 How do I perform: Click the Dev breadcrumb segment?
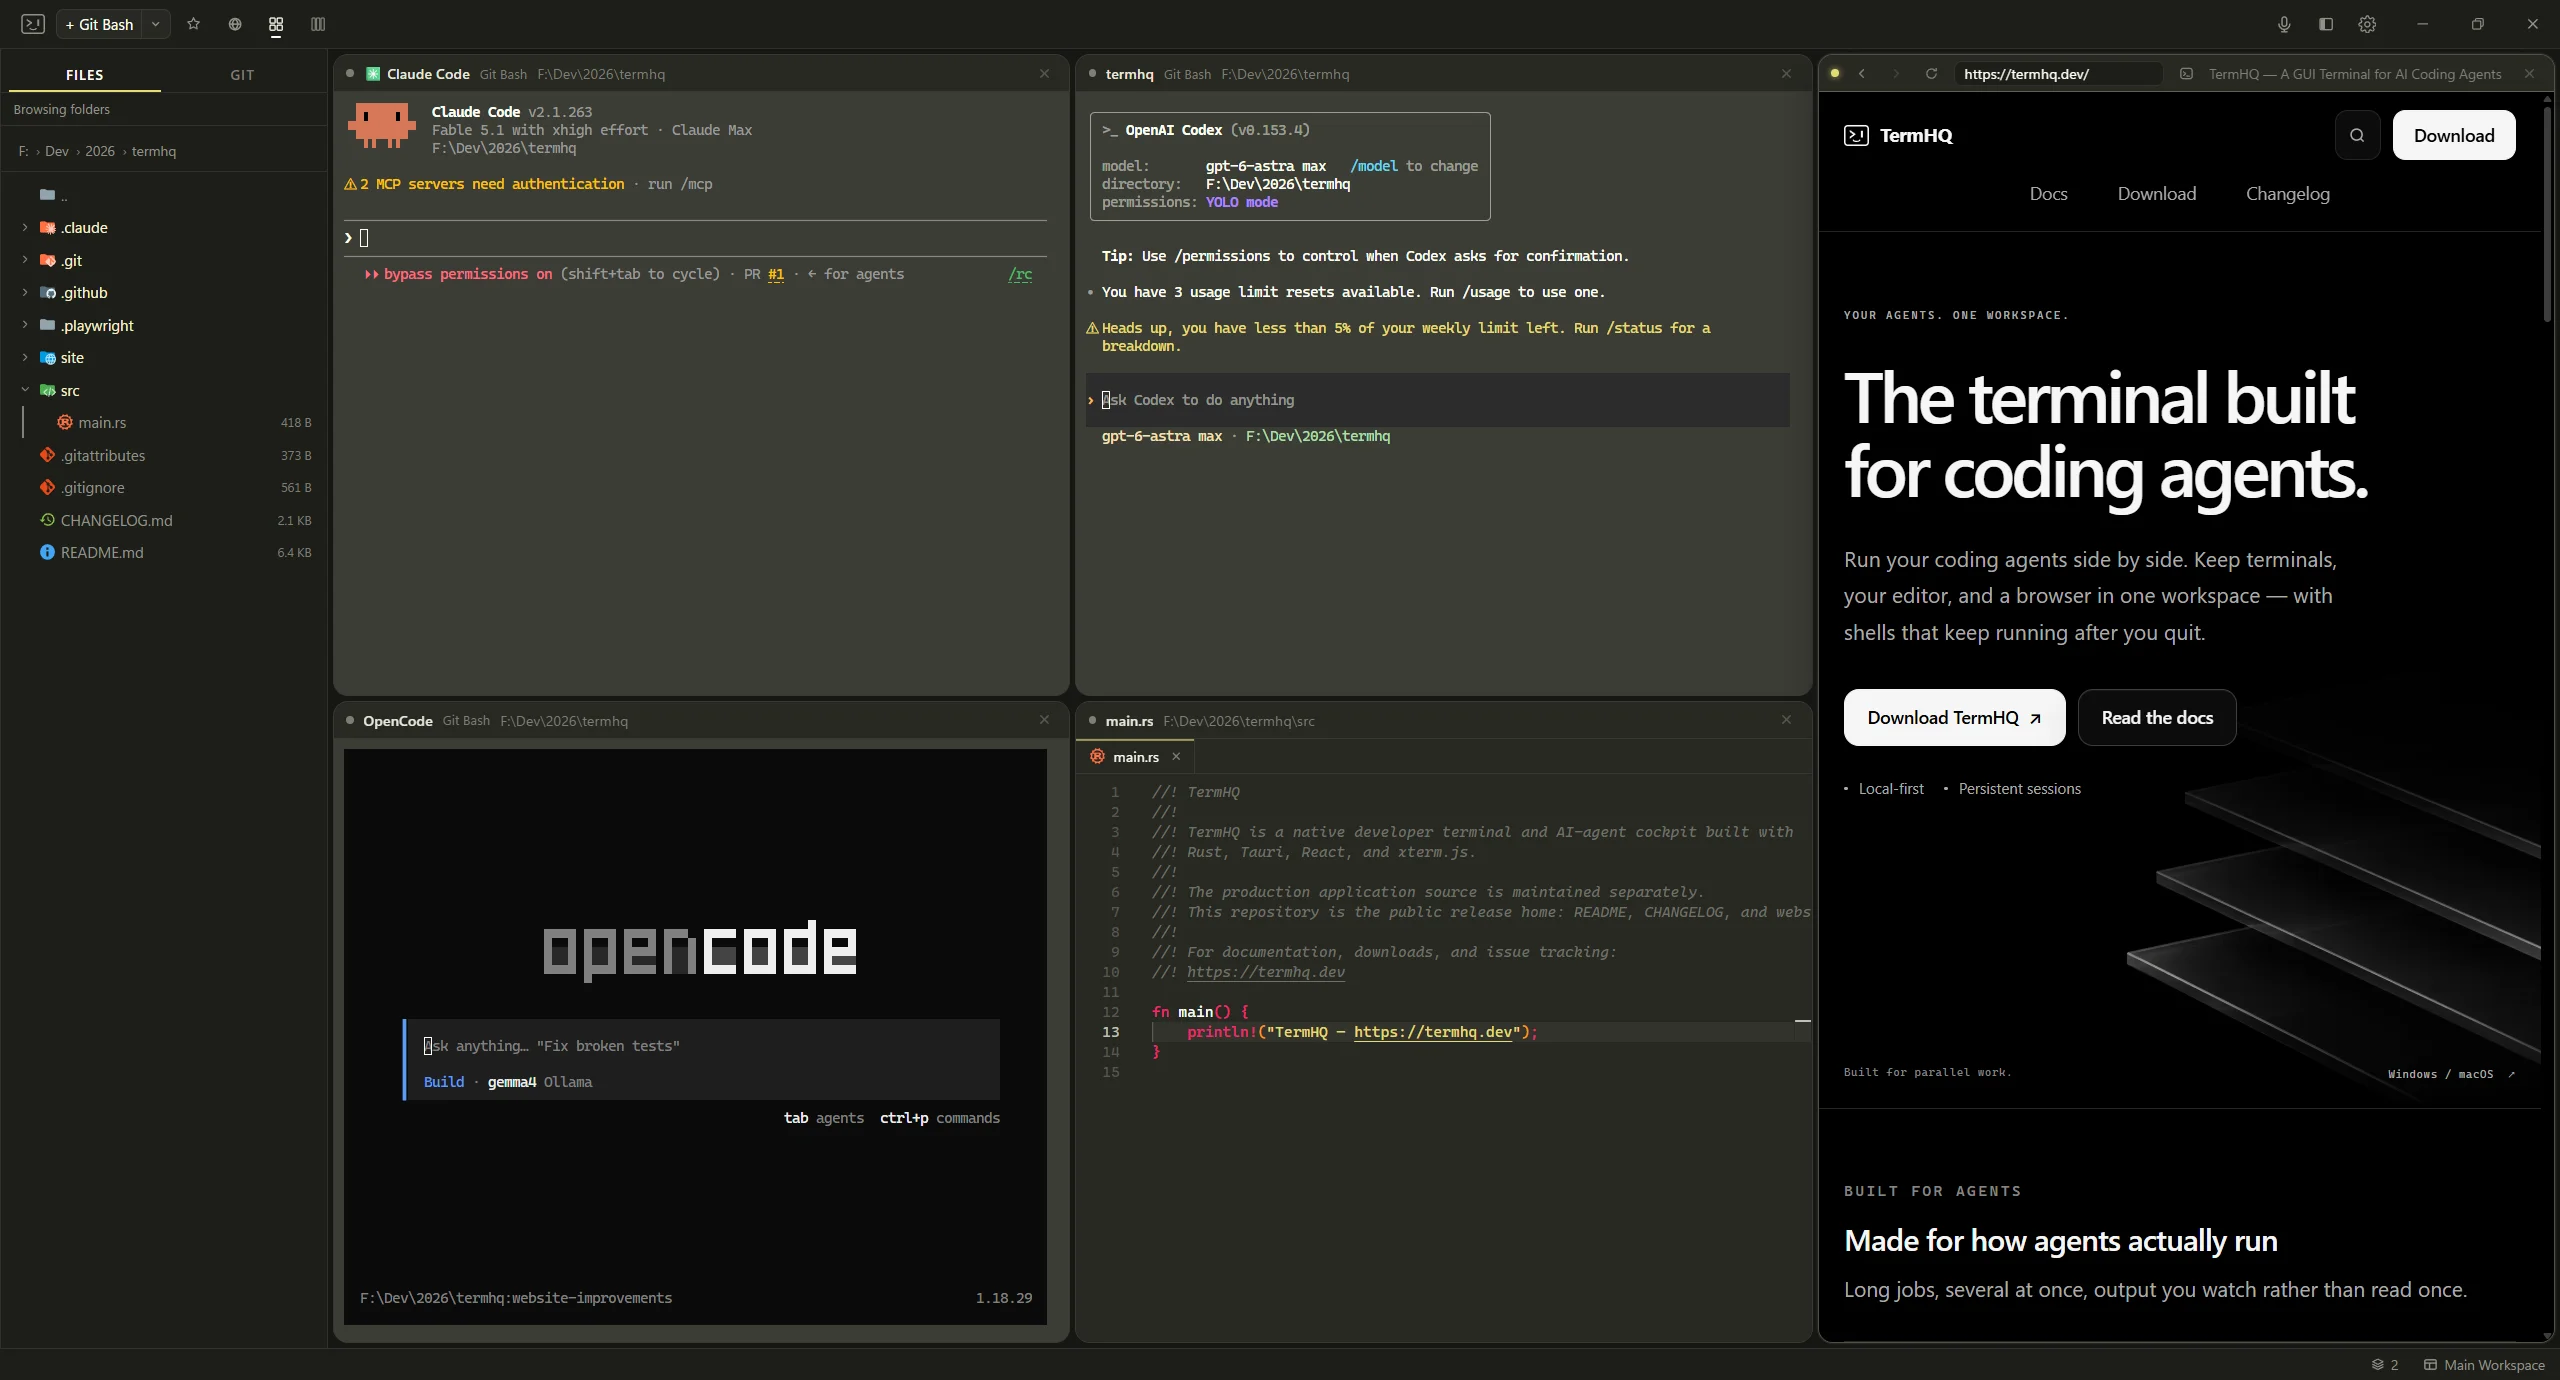tap(57, 151)
